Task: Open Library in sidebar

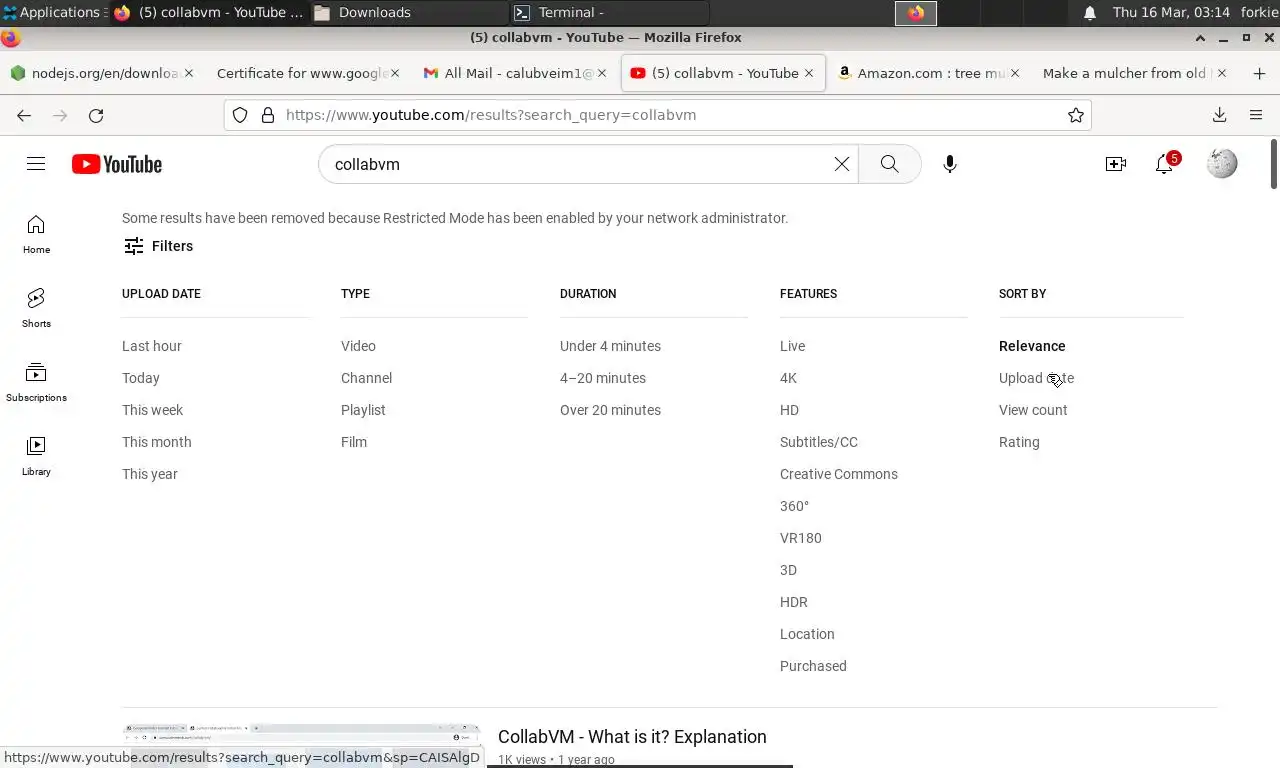Action: (x=36, y=457)
